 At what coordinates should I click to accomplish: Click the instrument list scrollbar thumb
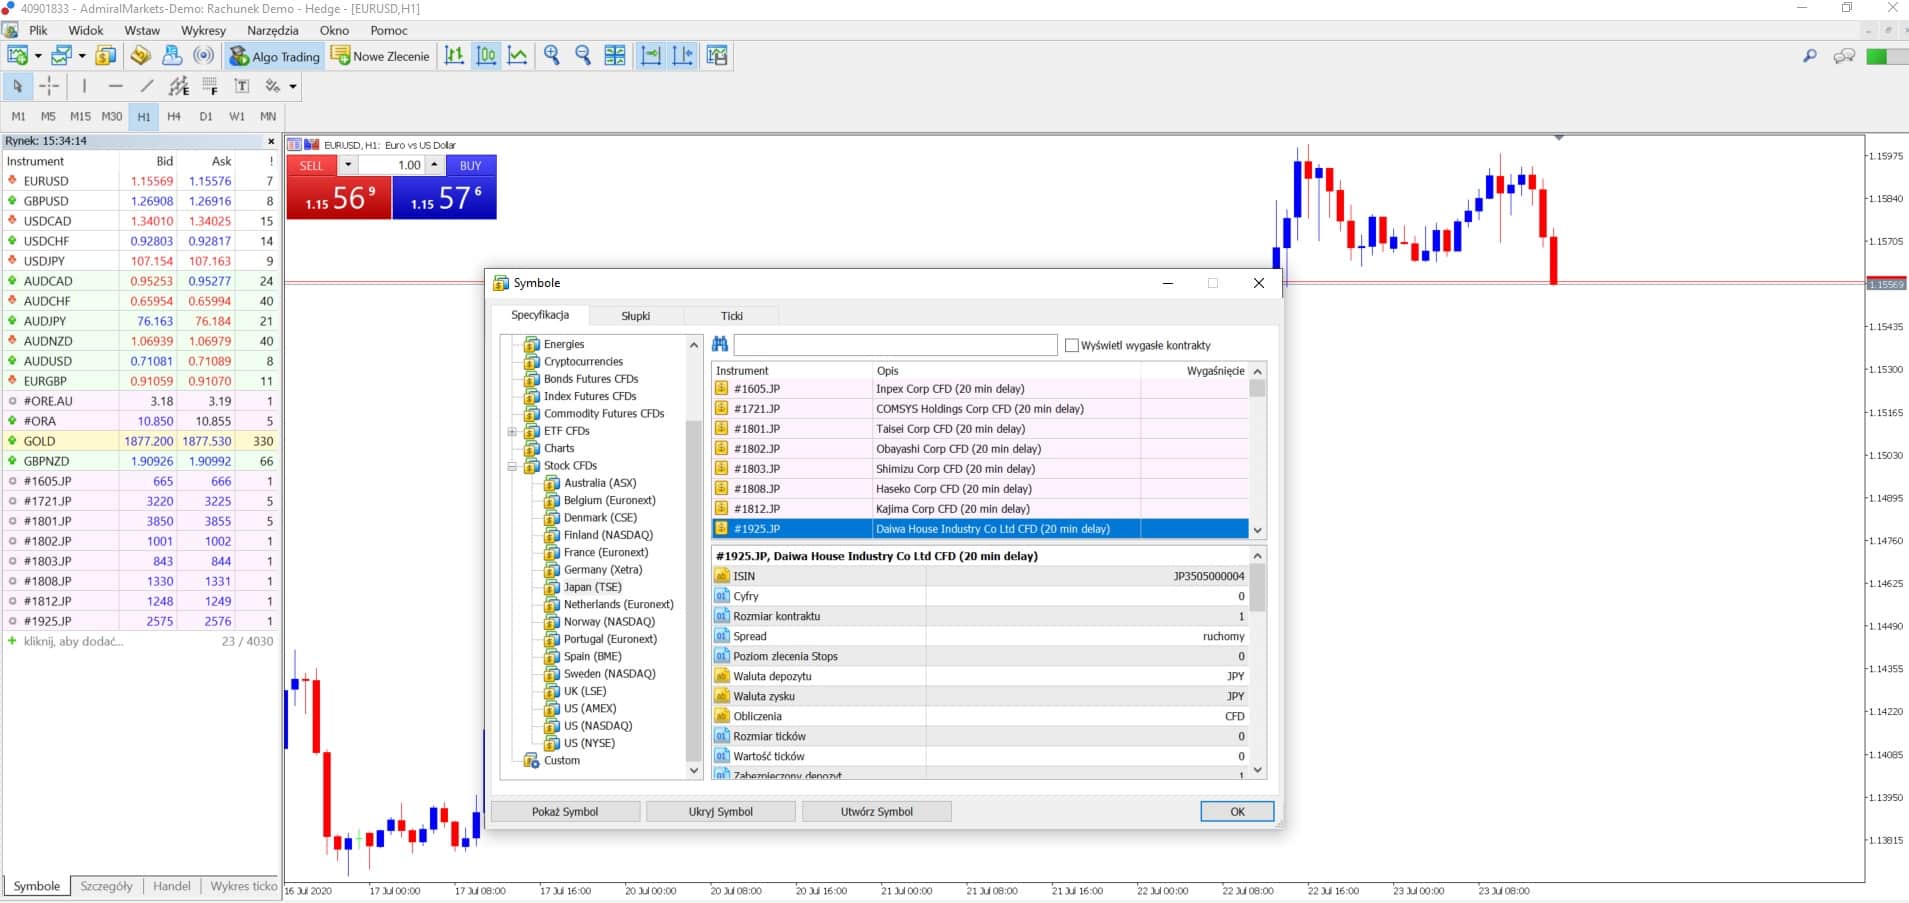coord(1258,388)
